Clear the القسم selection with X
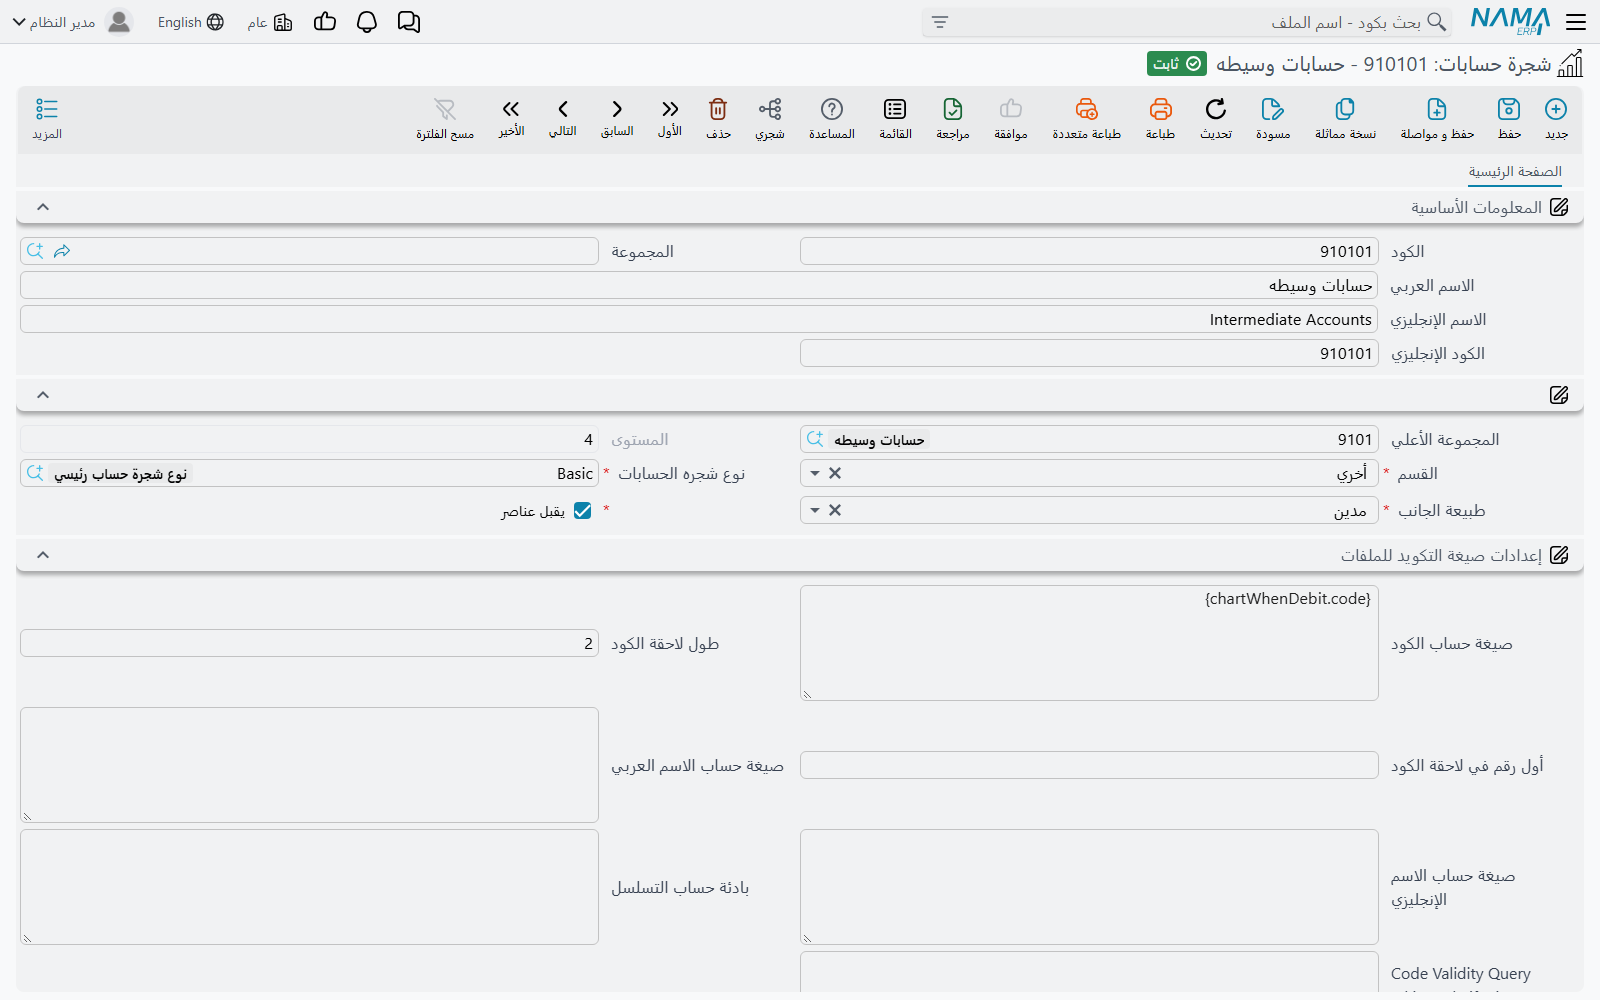 click(x=835, y=473)
